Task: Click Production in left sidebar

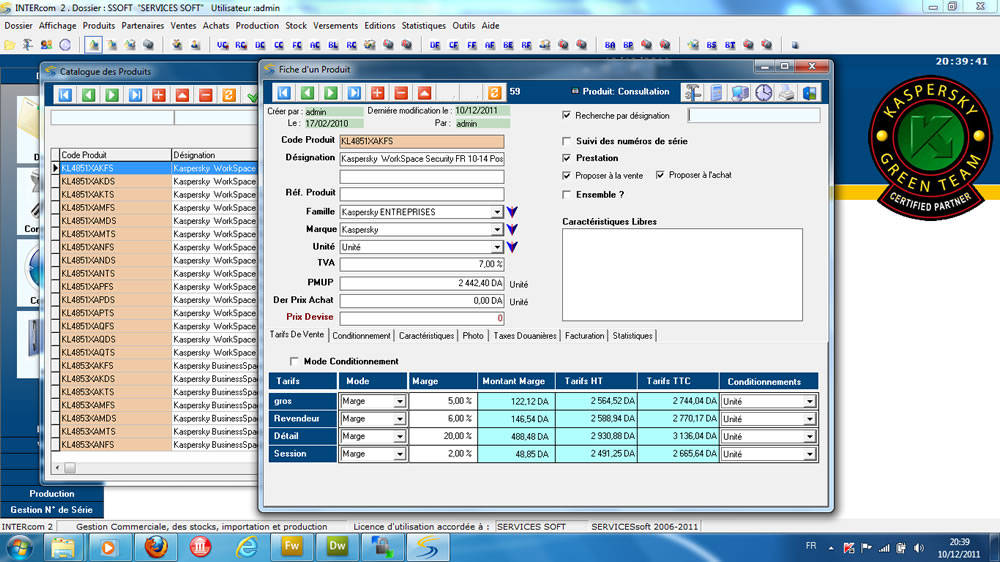Action: pos(52,494)
